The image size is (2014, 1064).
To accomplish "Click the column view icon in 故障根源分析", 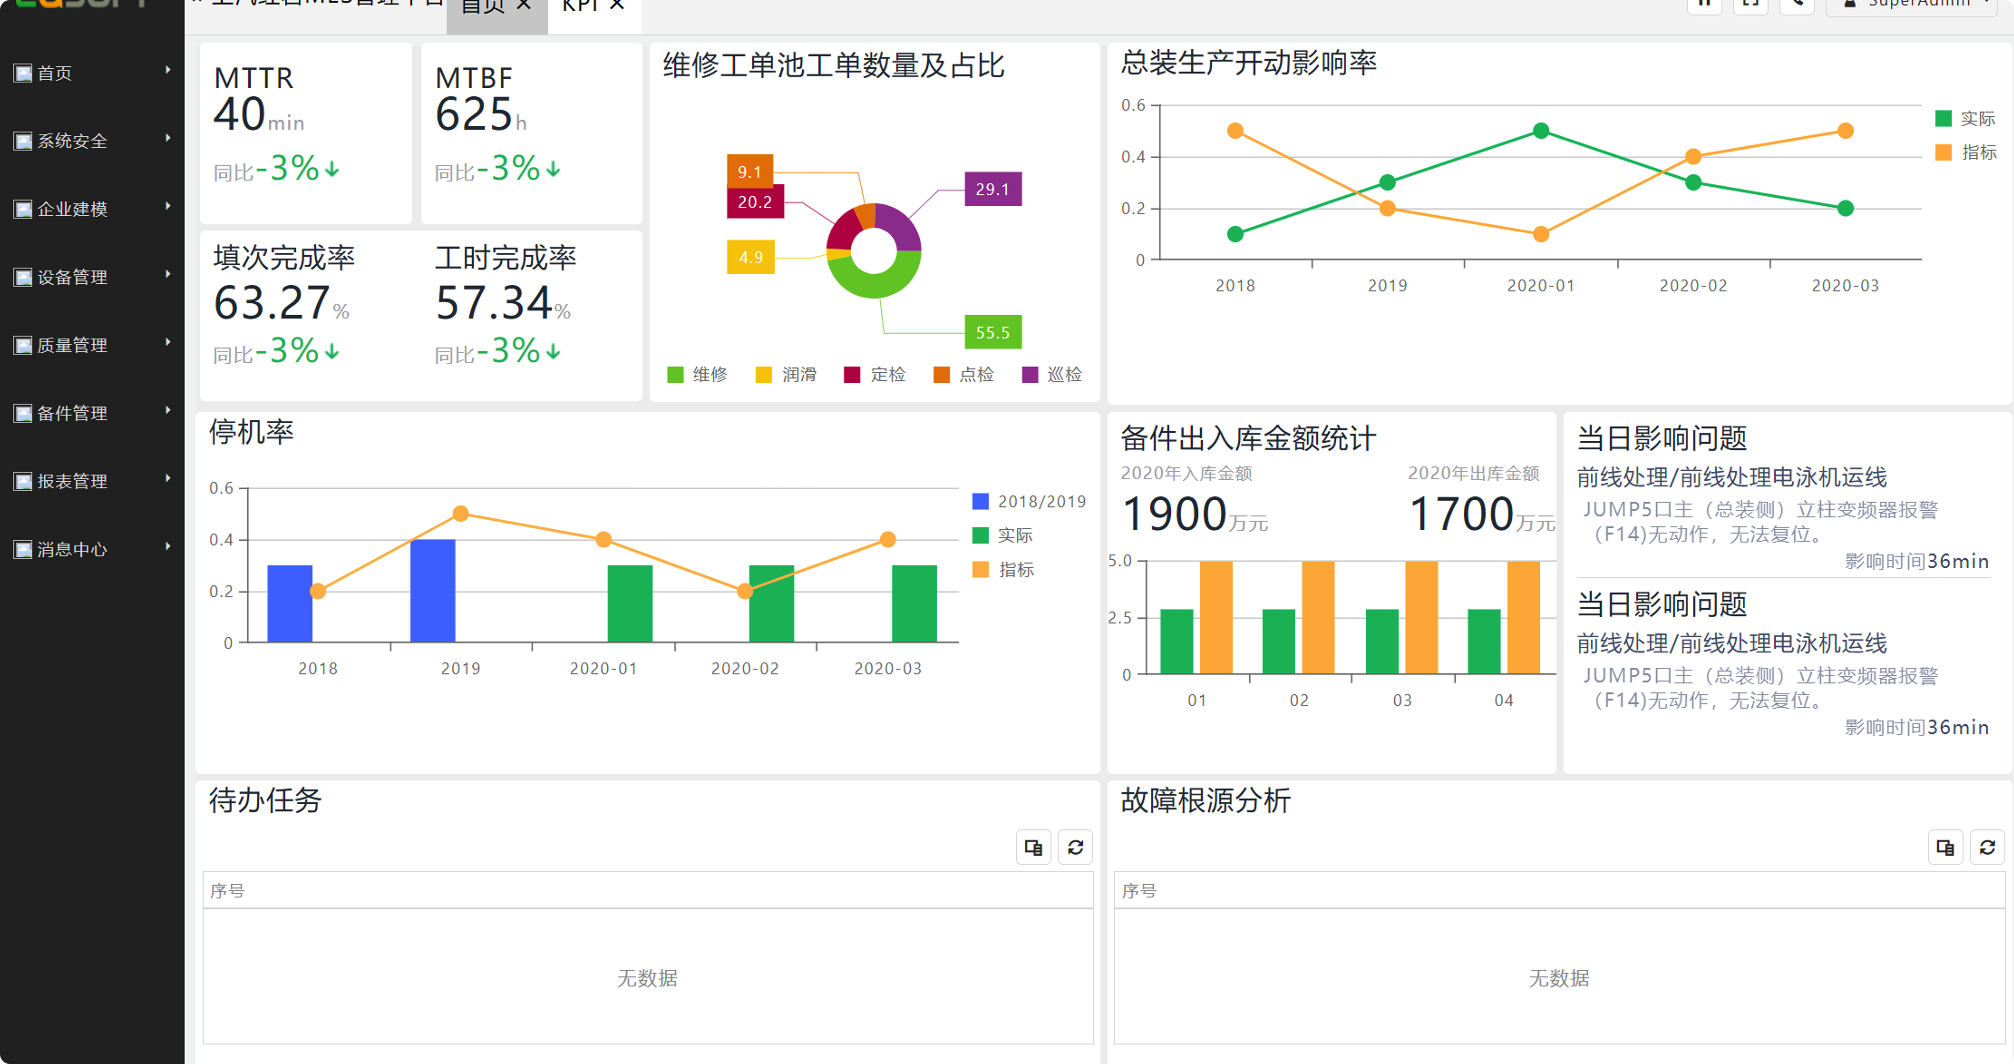I will (1945, 847).
